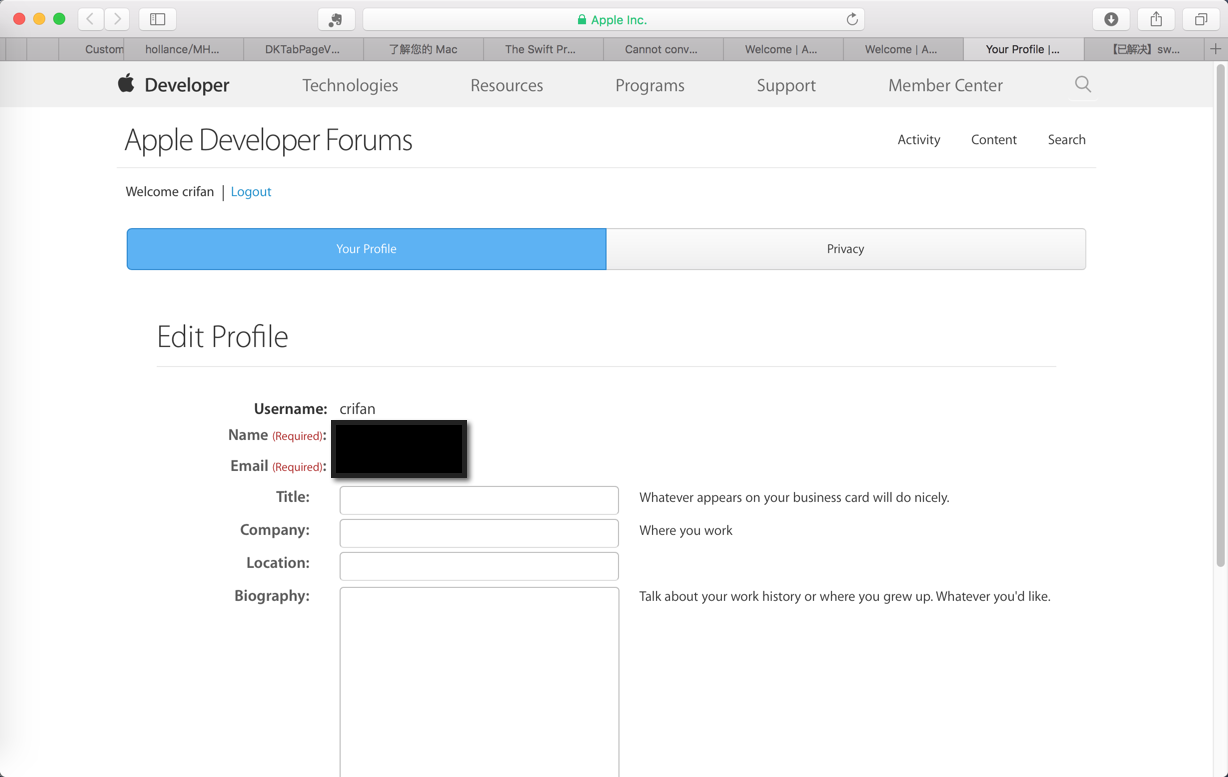Switch to the Privacy page tab

tap(846, 249)
